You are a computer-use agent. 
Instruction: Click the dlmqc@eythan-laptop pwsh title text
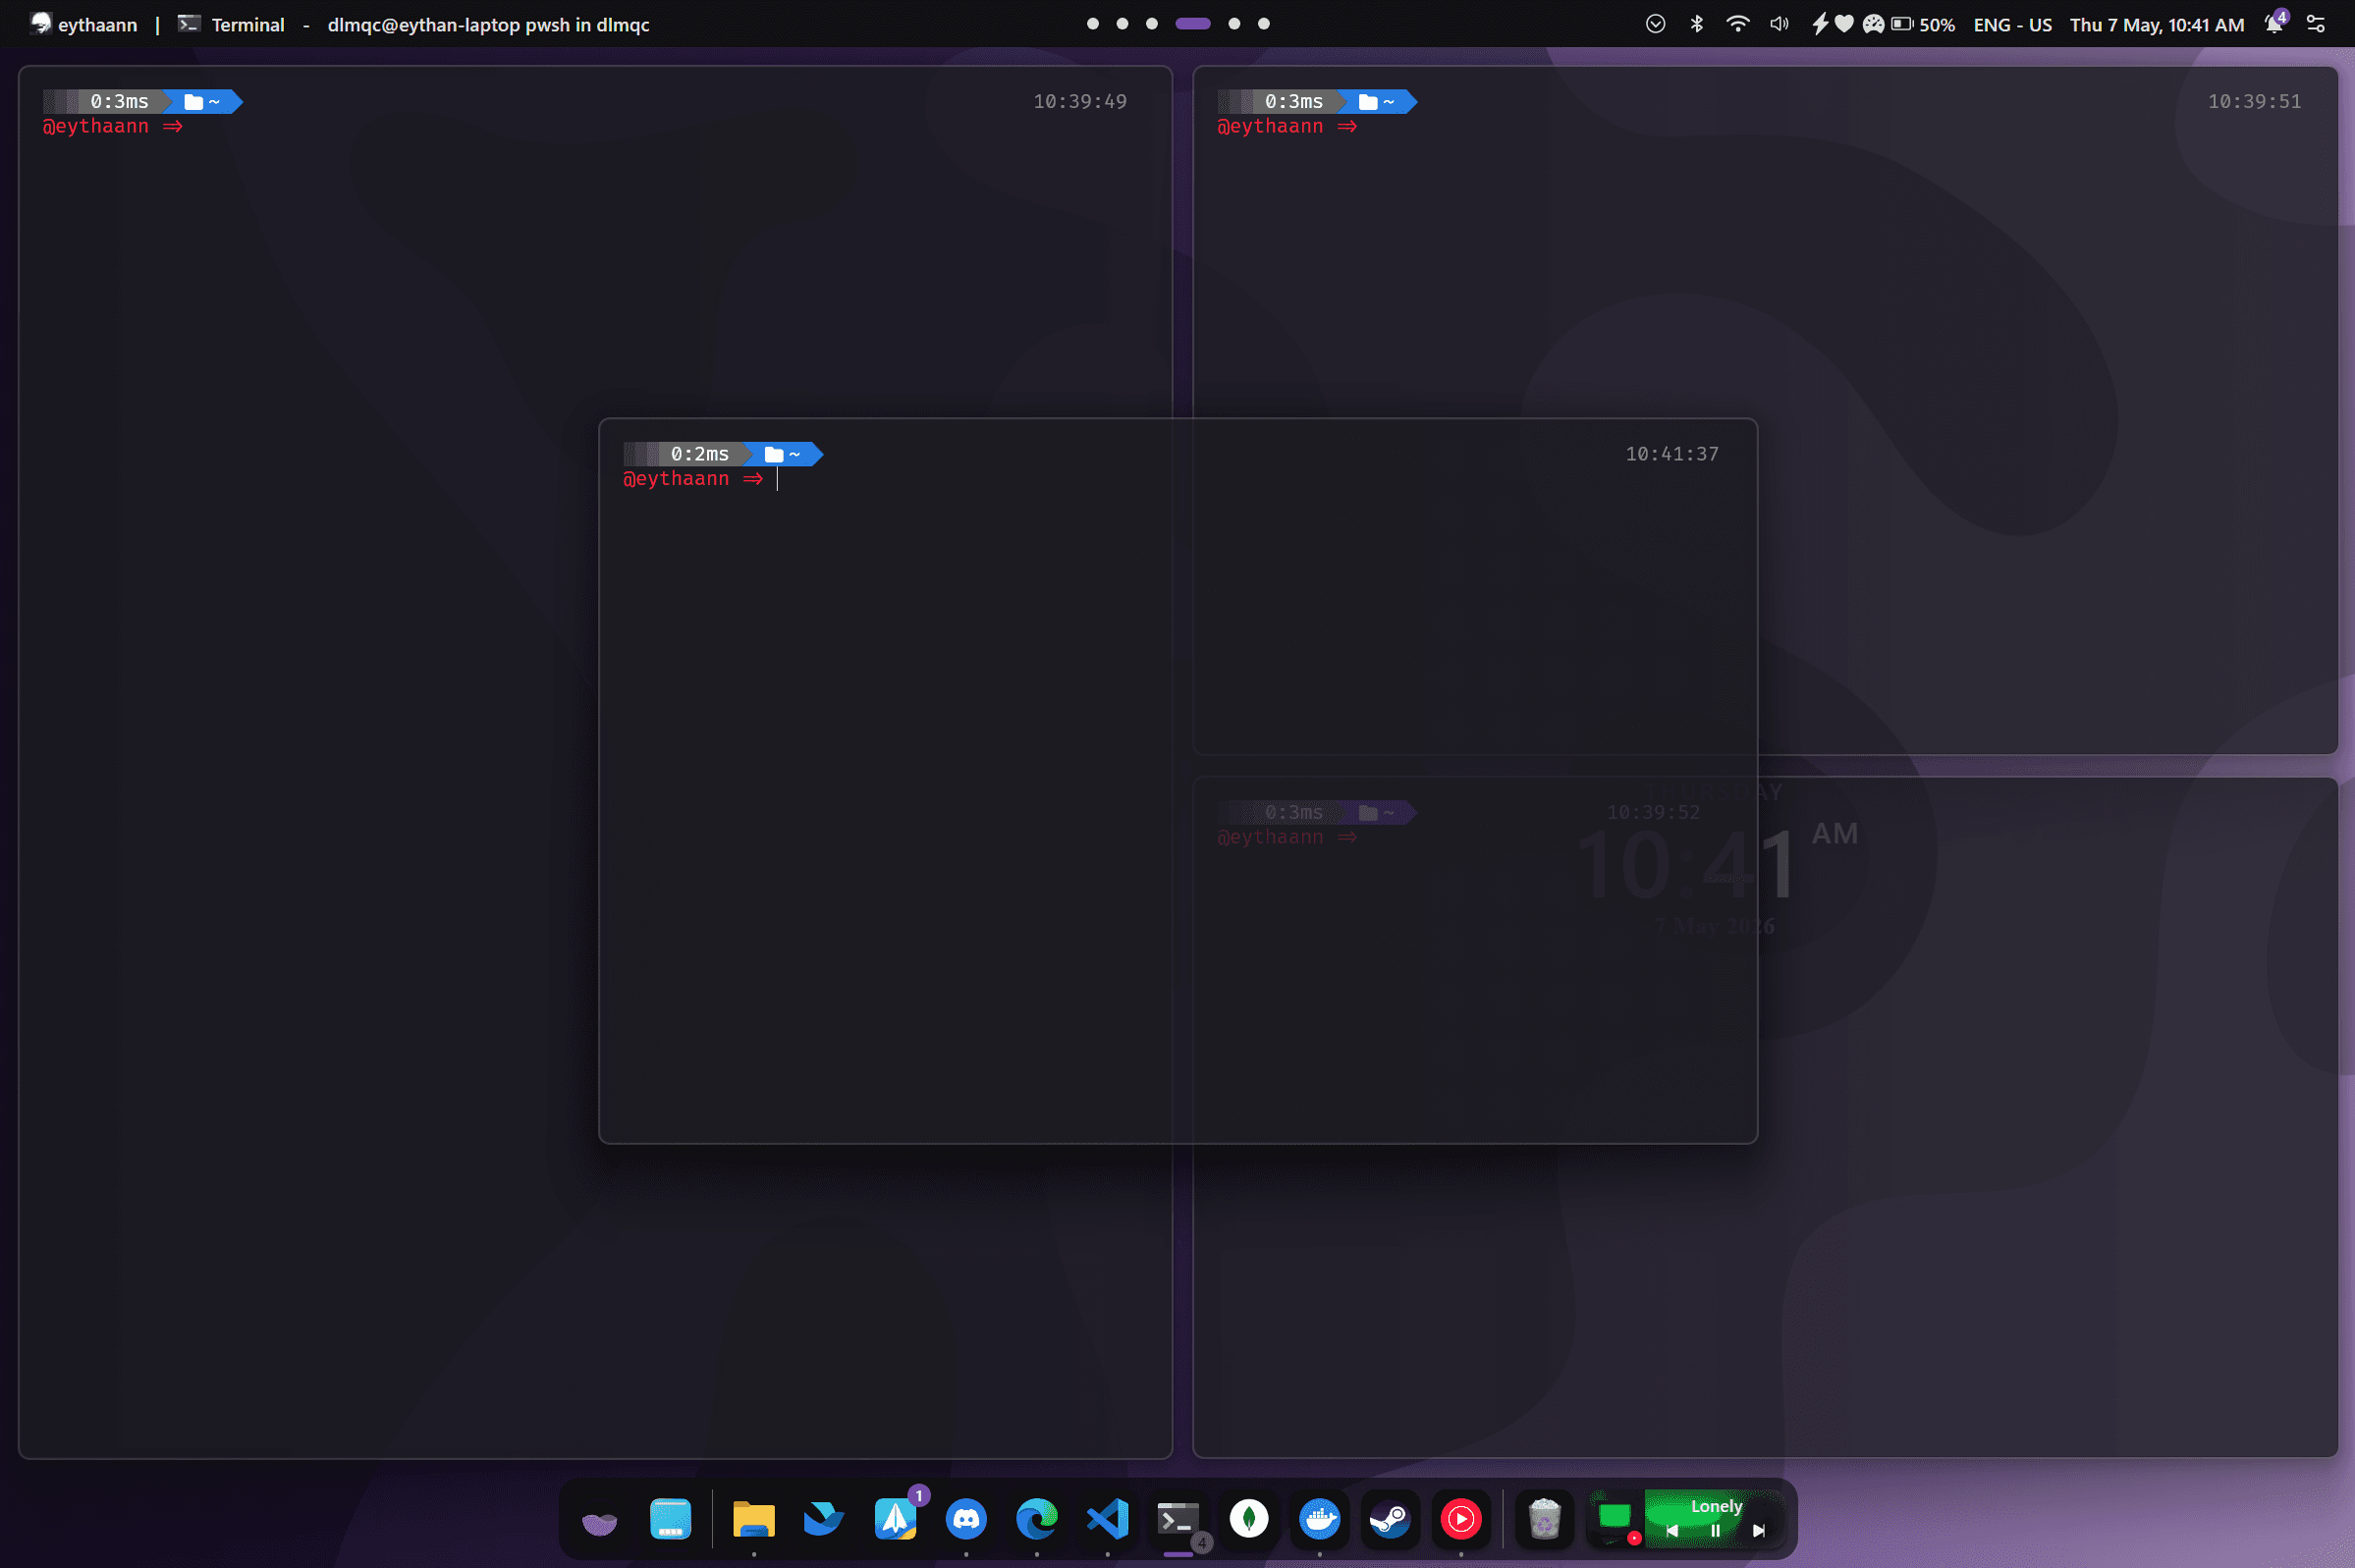[x=488, y=25]
